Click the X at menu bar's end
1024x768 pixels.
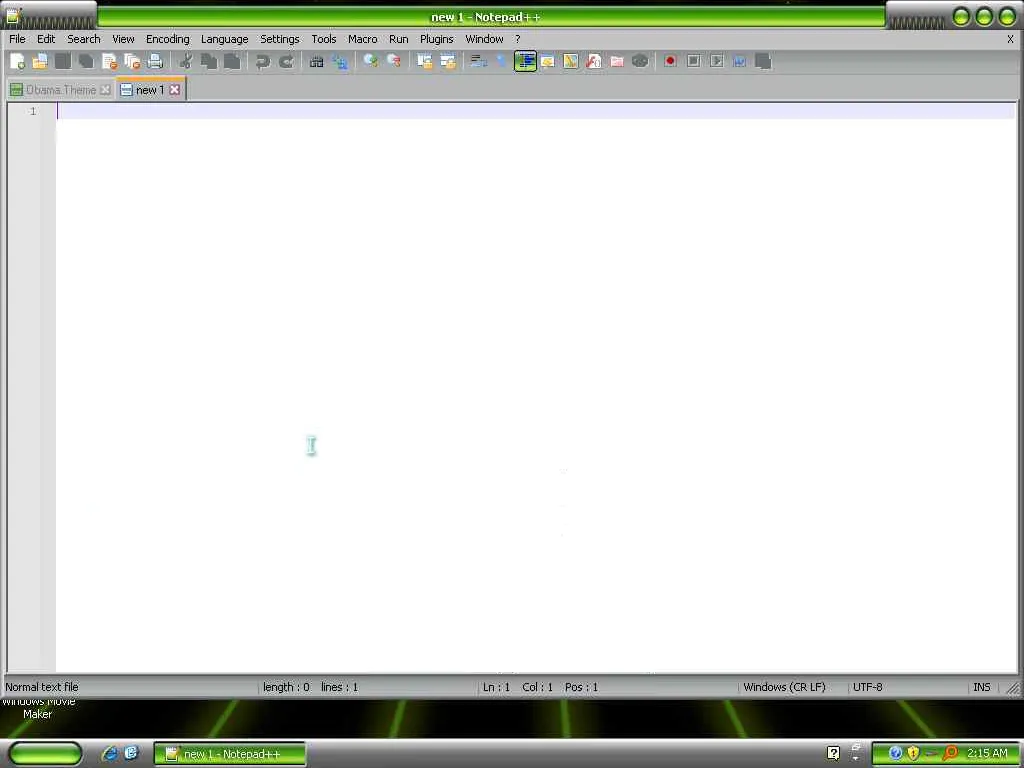click(x=1010, y=39)
